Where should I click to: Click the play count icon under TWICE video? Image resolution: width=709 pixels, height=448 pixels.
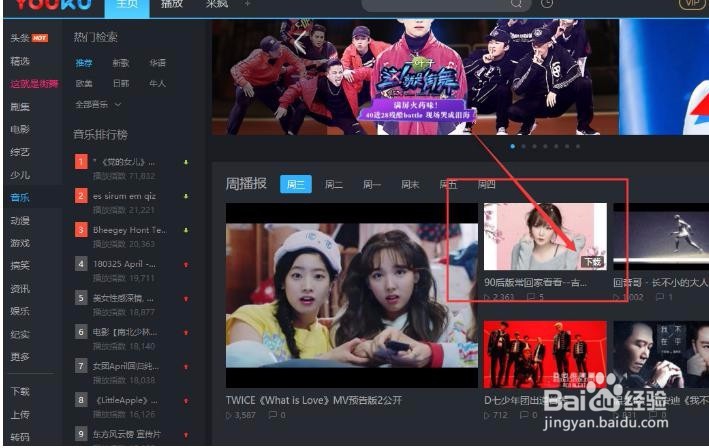[229, 415]
